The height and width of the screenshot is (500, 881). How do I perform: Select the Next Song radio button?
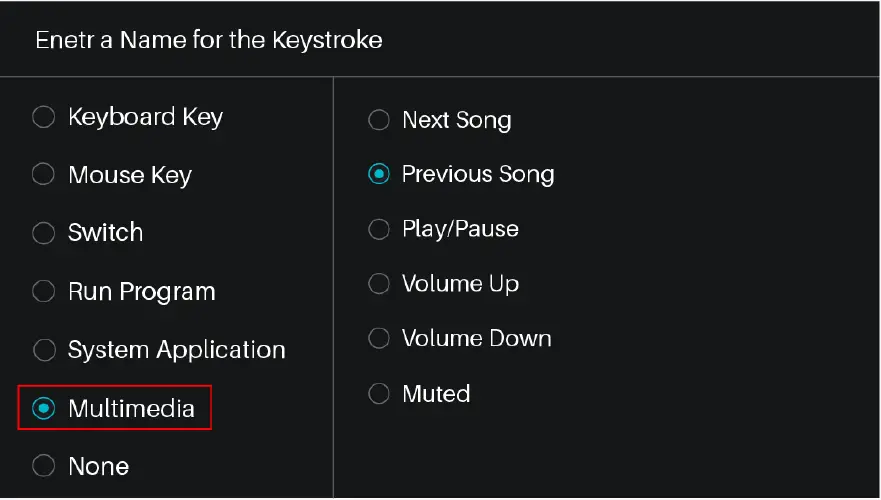[378, 121]
